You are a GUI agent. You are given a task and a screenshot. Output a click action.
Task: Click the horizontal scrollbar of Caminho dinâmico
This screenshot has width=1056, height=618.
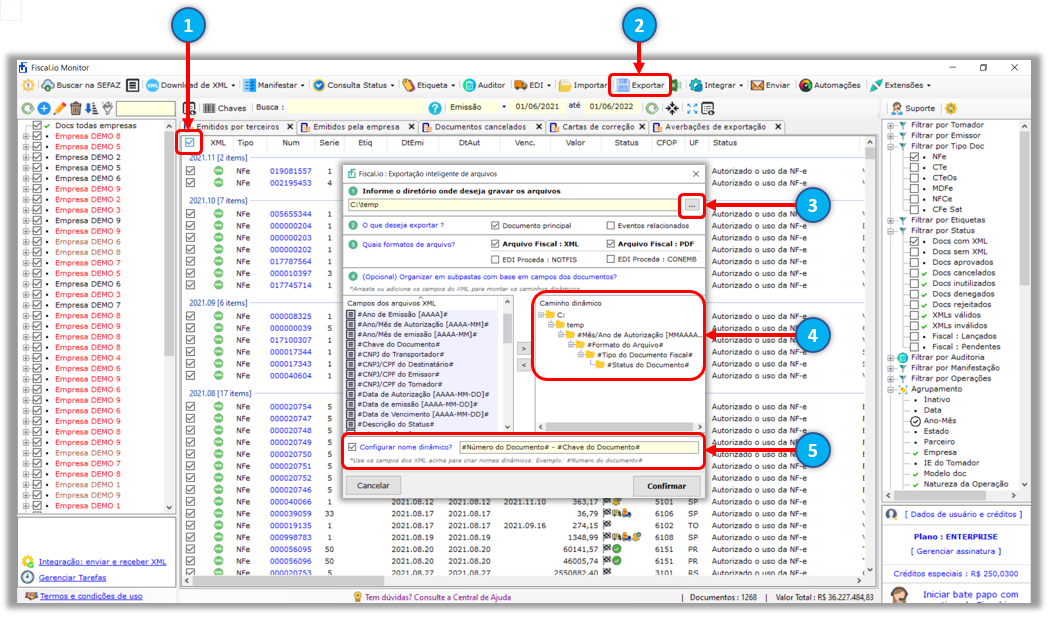[620, 427]
